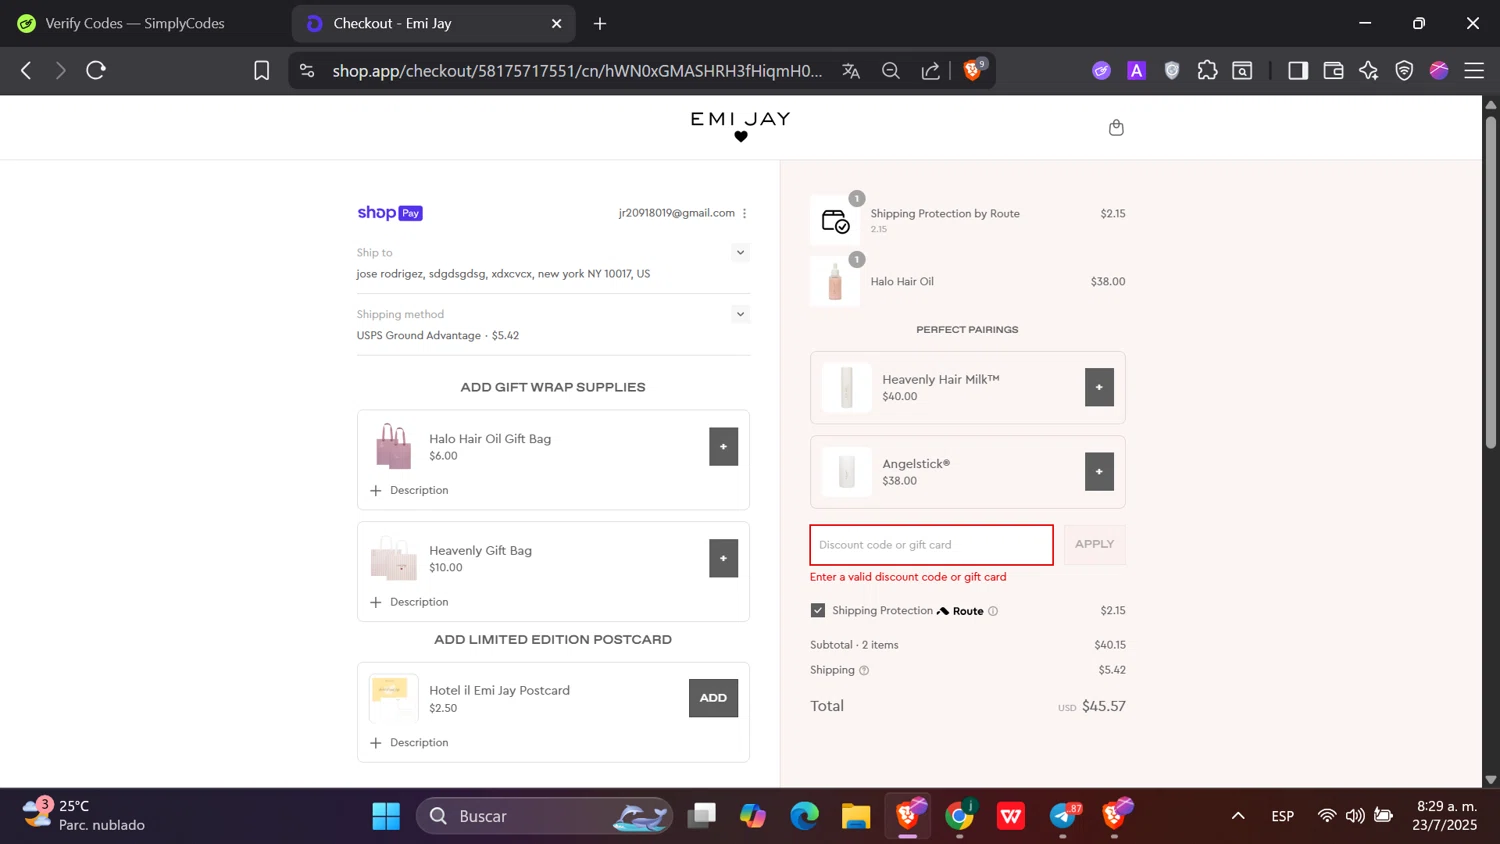This screenshot has height=844, width=1500.
Task: Open Brave Shields lion icon
Action: tap(973, 70)
